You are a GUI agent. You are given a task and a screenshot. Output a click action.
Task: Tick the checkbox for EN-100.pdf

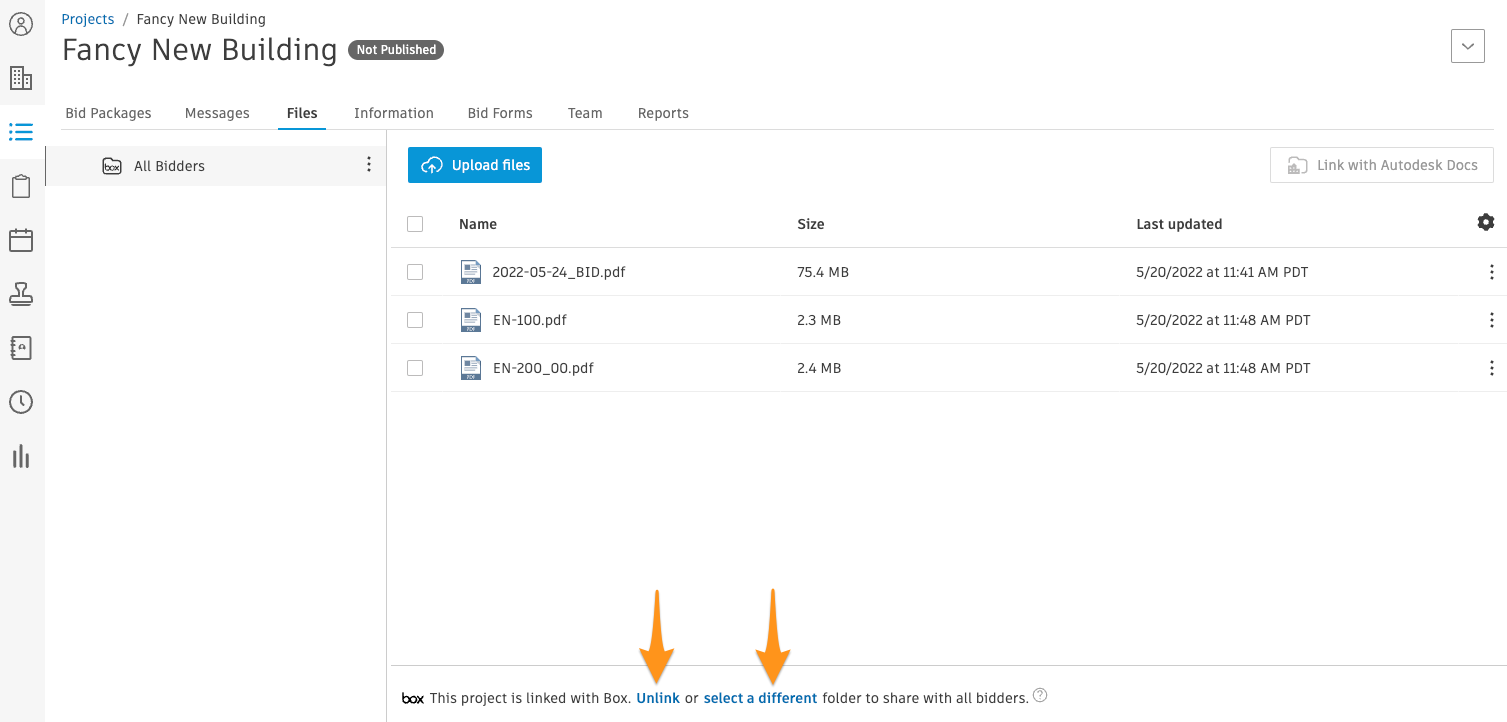tap(415, 320)
